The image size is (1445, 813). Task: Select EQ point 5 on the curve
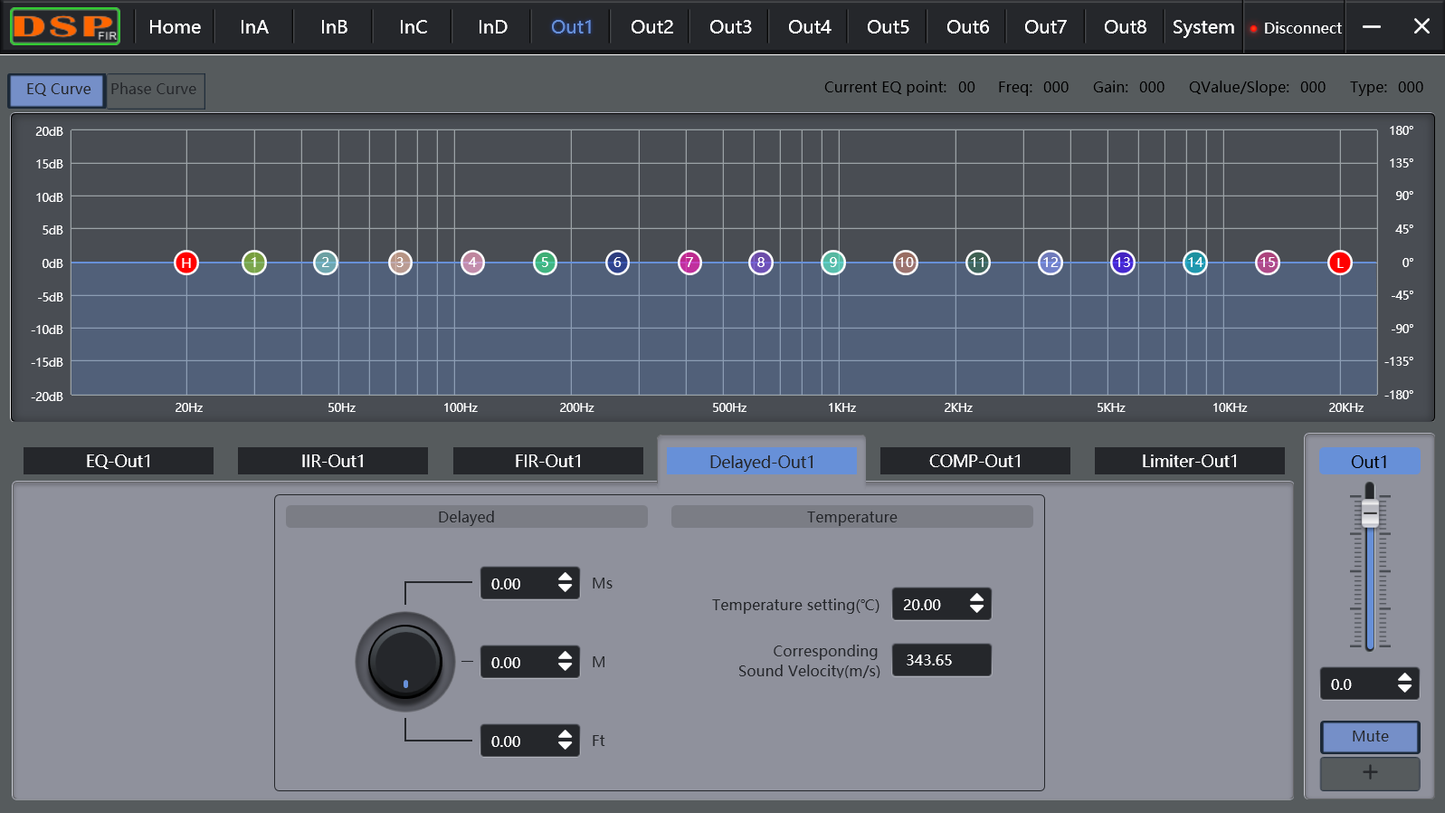(544, 263)
